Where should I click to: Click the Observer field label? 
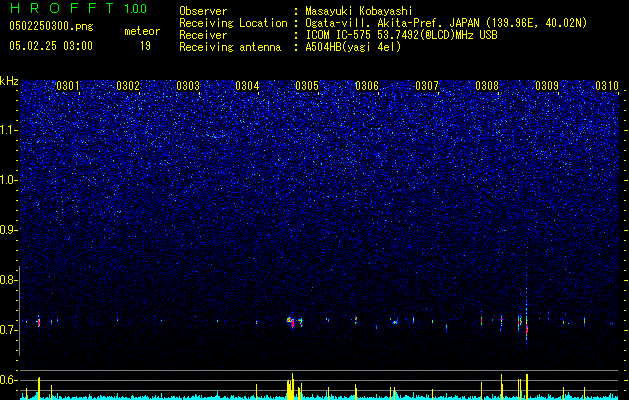(203, 12)
